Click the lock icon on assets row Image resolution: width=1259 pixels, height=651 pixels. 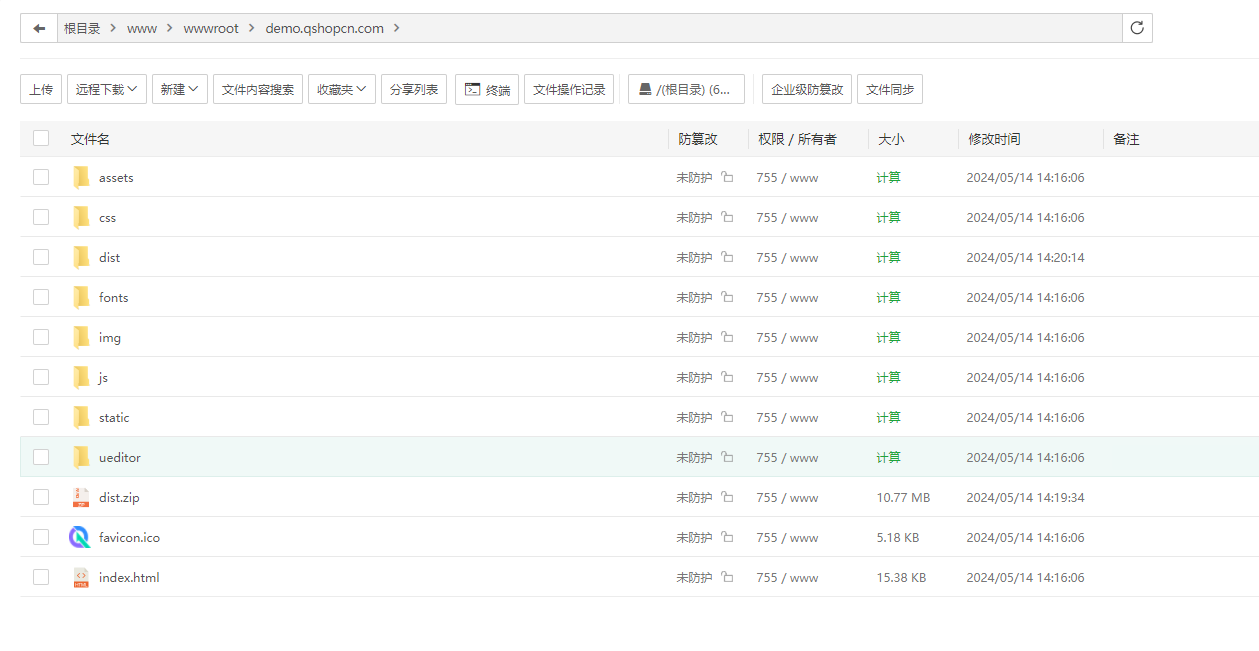727,177
